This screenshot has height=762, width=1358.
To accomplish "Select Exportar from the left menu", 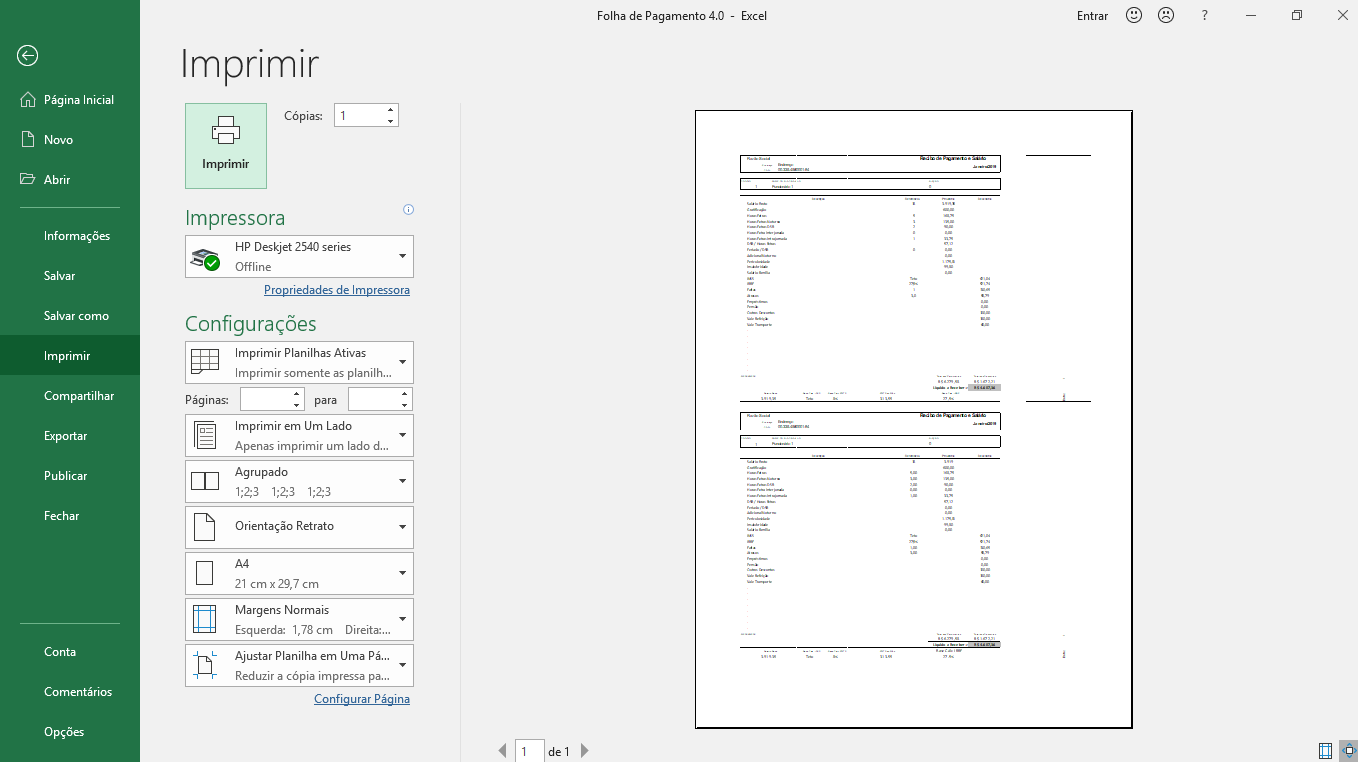I will tap(66, 436).
